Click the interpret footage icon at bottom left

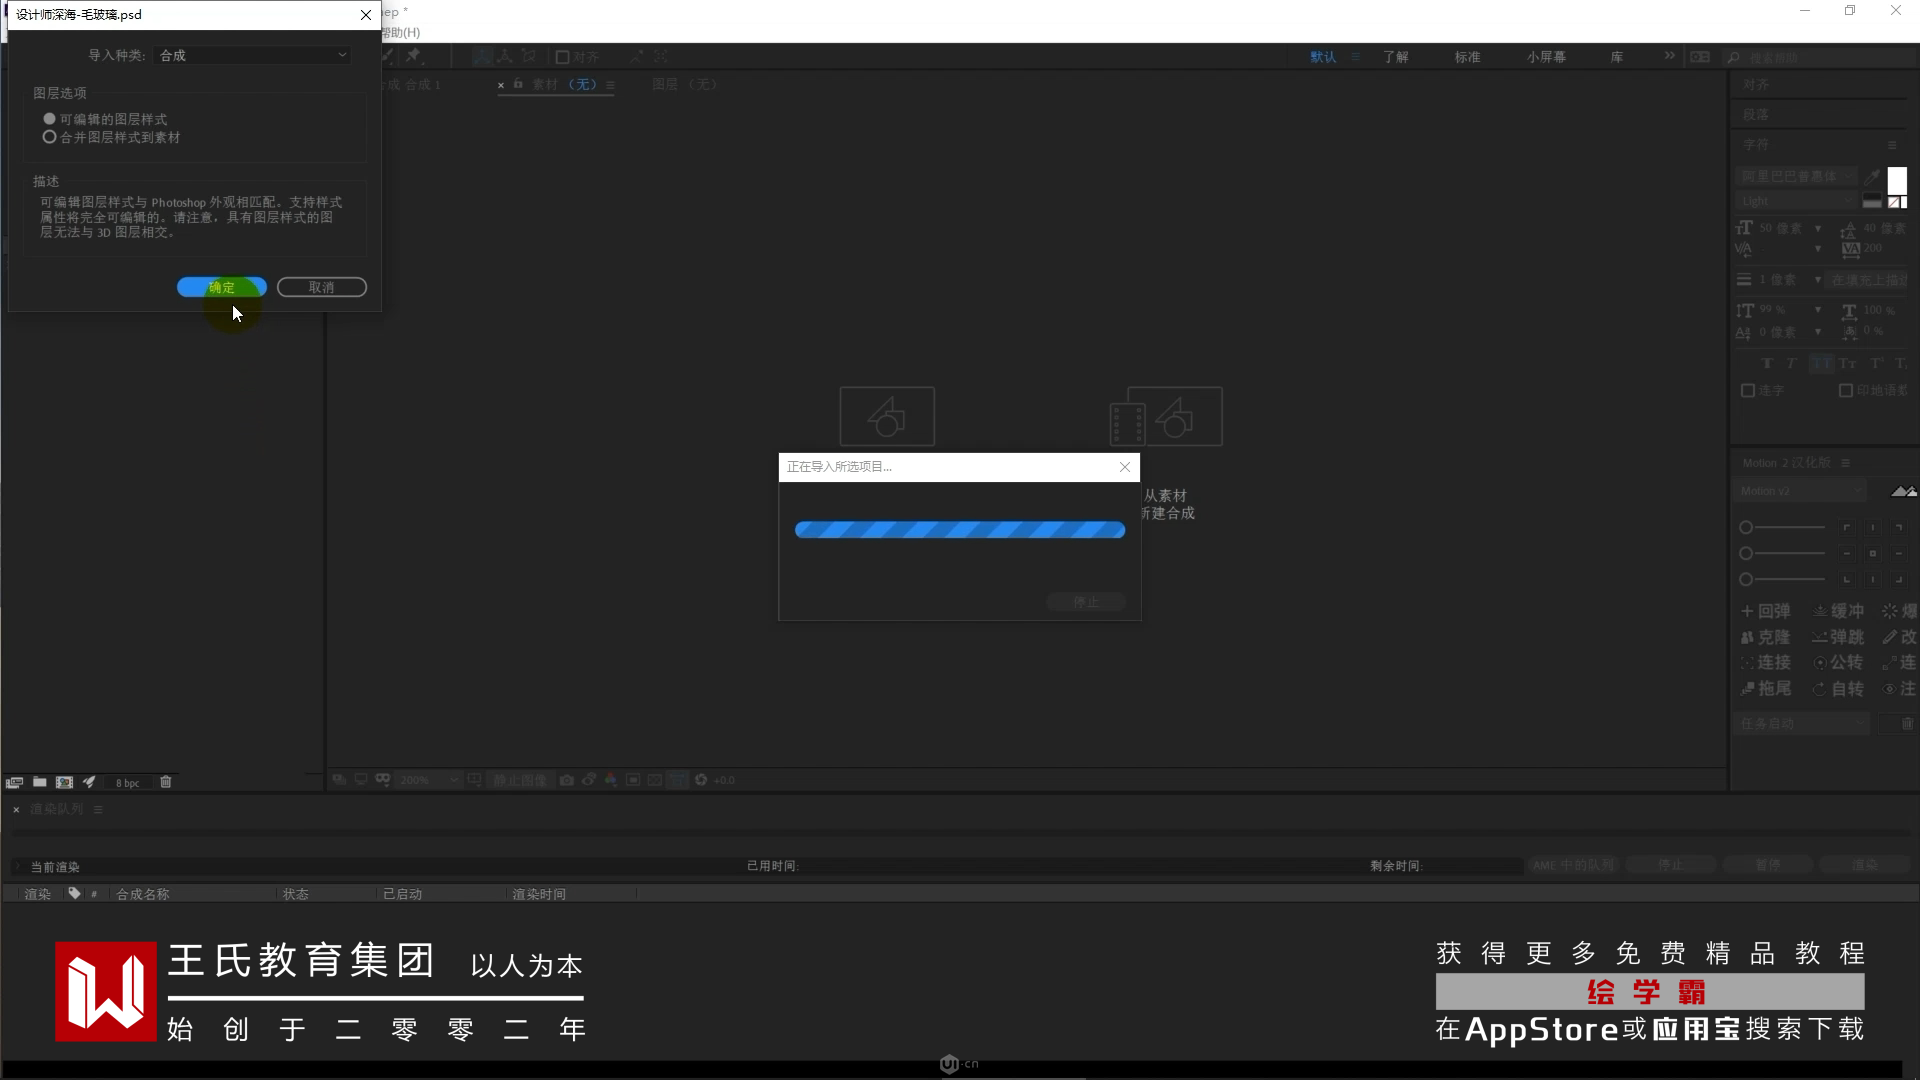pos(14,782)
